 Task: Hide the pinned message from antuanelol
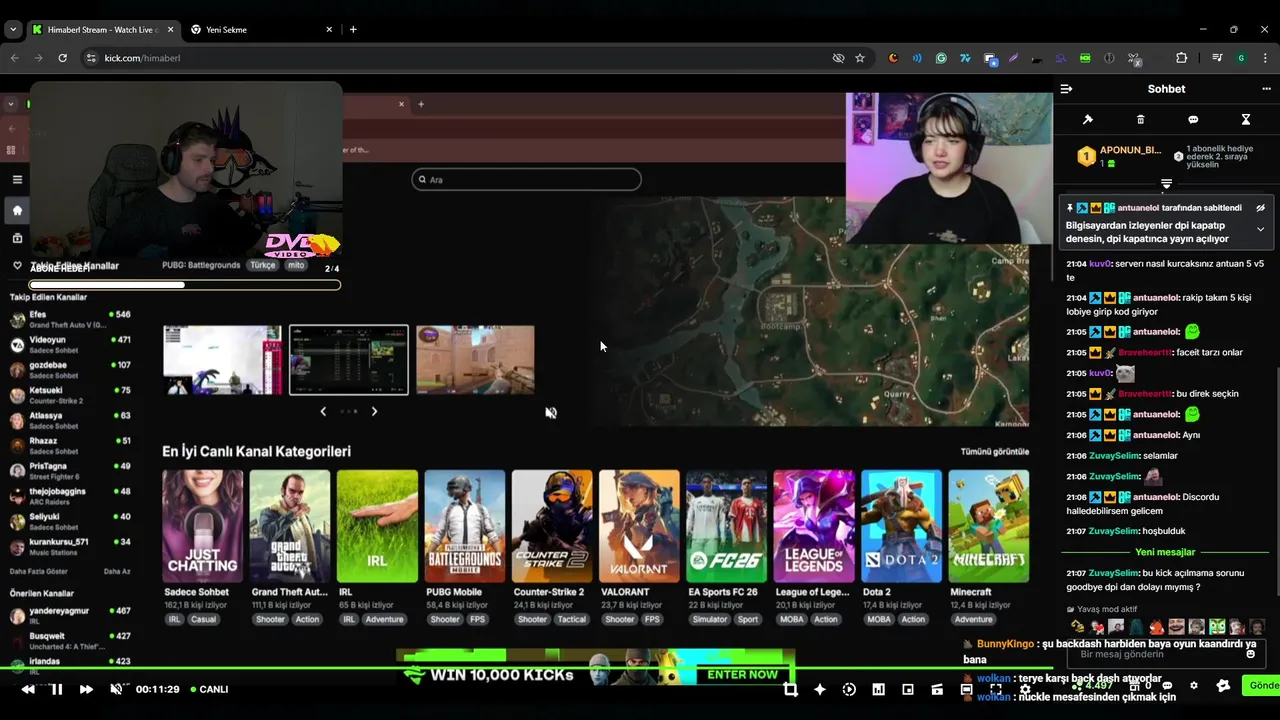(1260, 208)
